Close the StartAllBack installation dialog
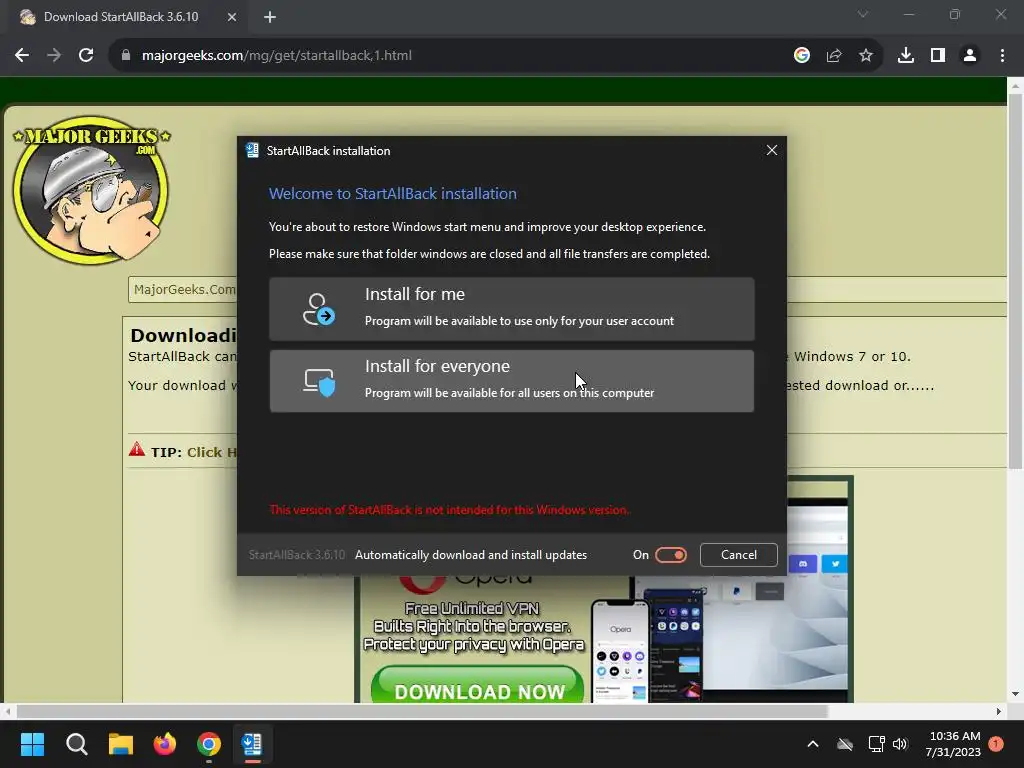This screenshot has width=1024, height=768. [771, 150]
